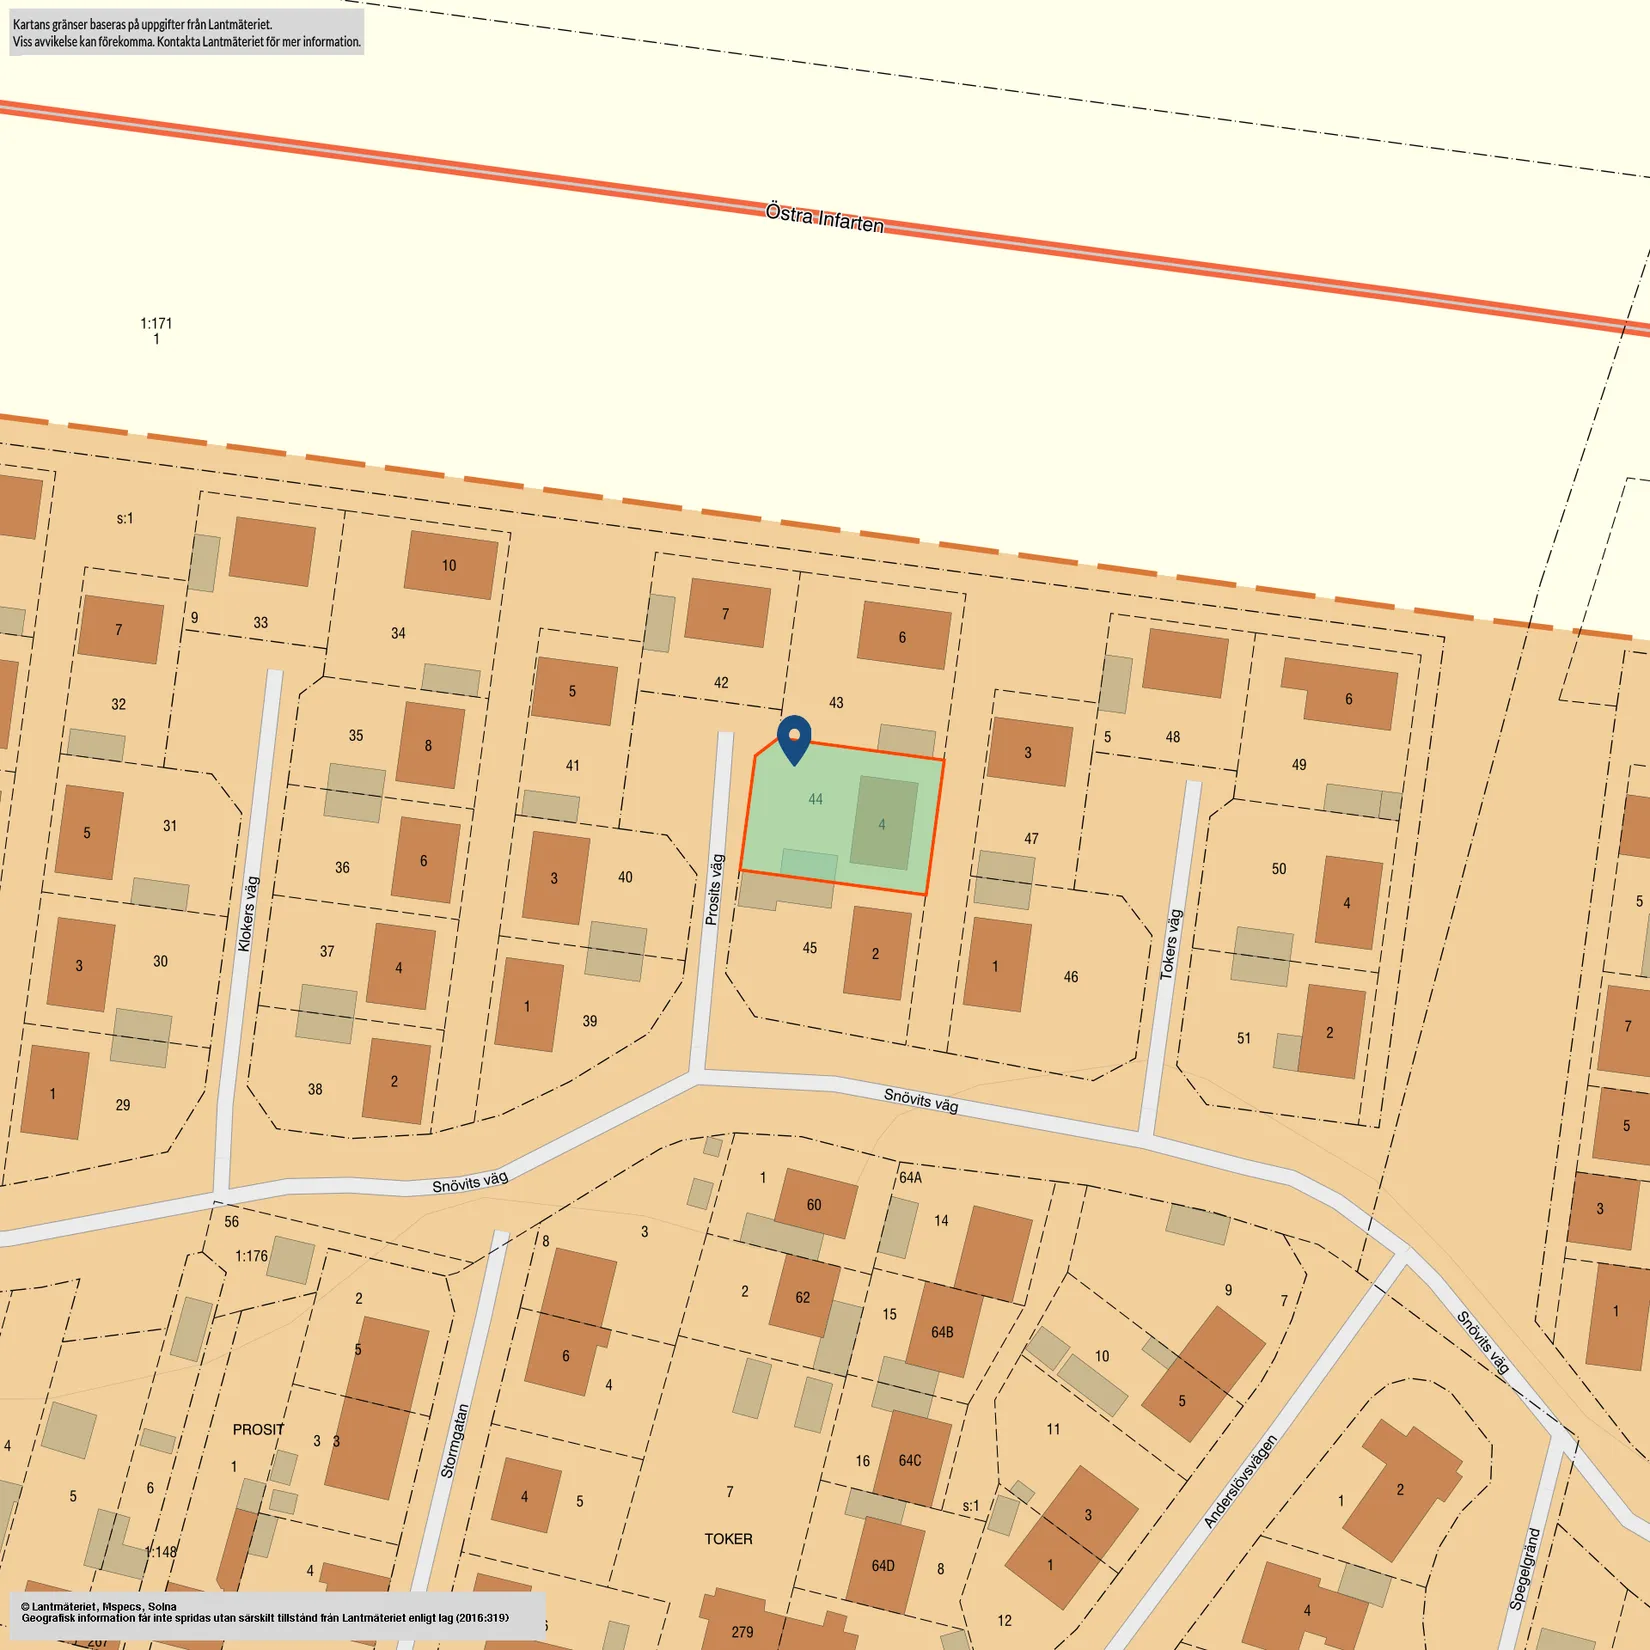Select the Tokers väg street label
This screenshot has height=1650, width=1650.
click(1171, 944)
